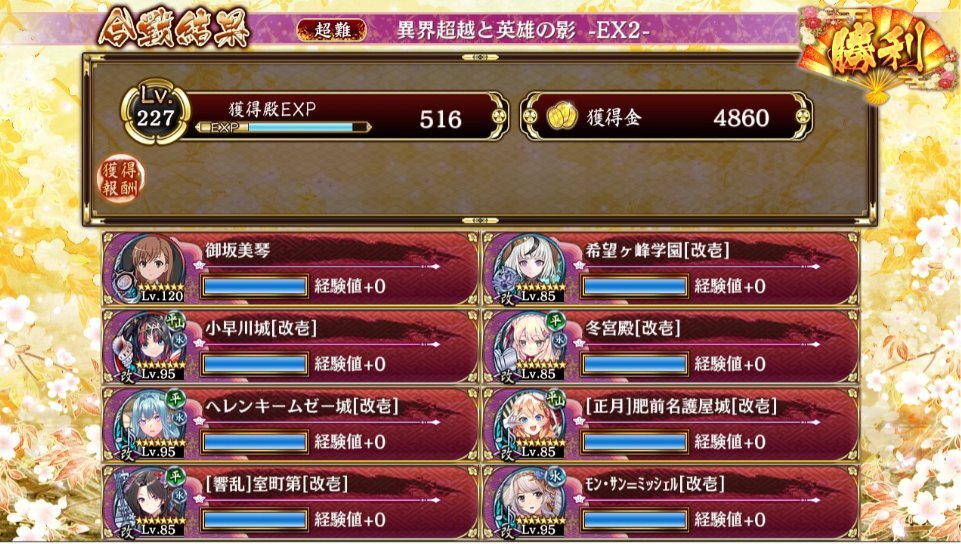This screenshot has width=961, height=544.
Task: Click the 合戦結果 title banner
Action: pyautogui.click(x=174, y=28)
